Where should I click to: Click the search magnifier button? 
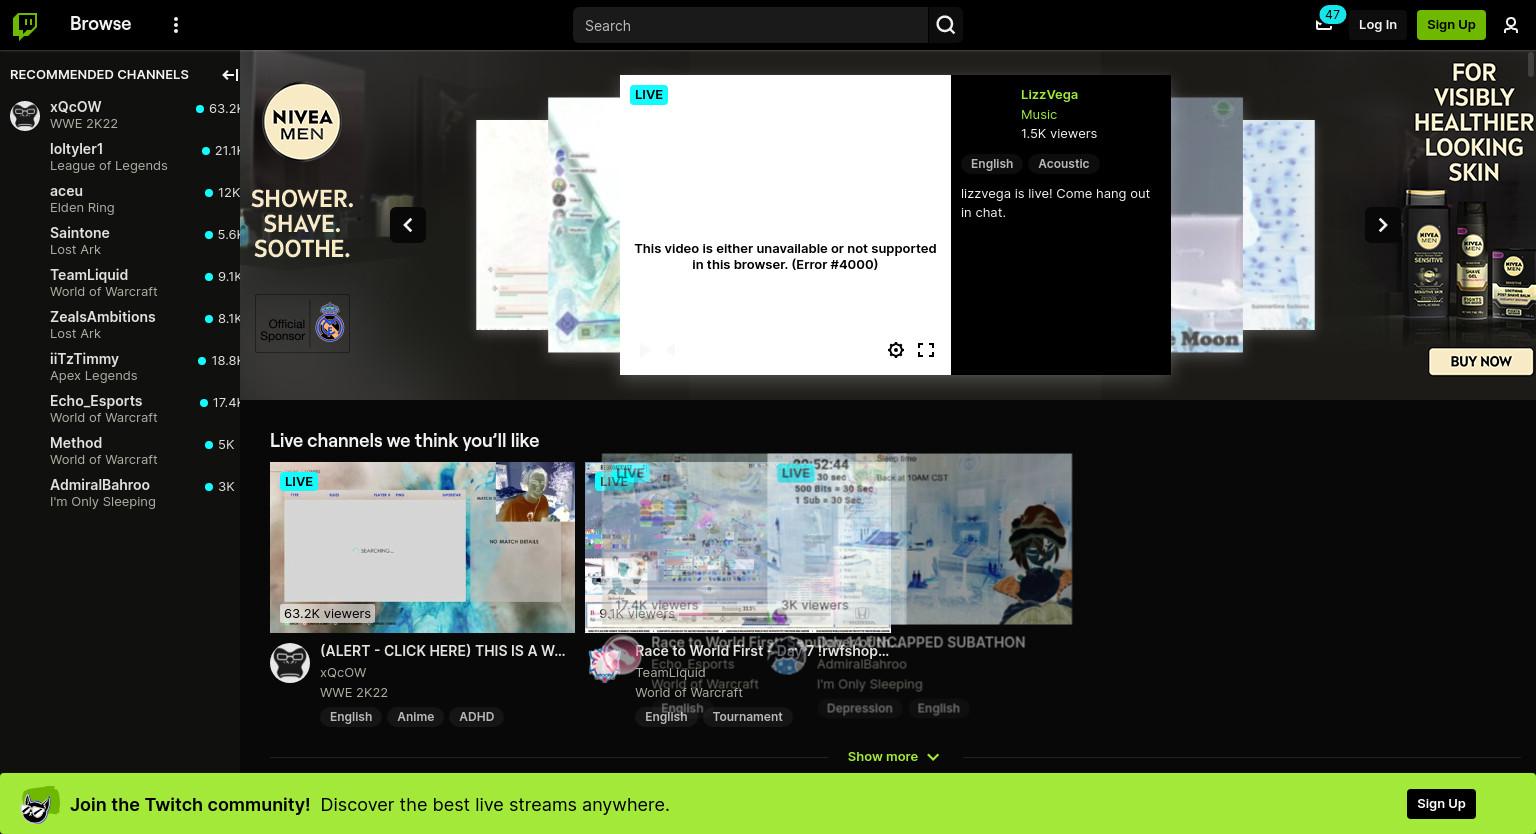(946, 25)
